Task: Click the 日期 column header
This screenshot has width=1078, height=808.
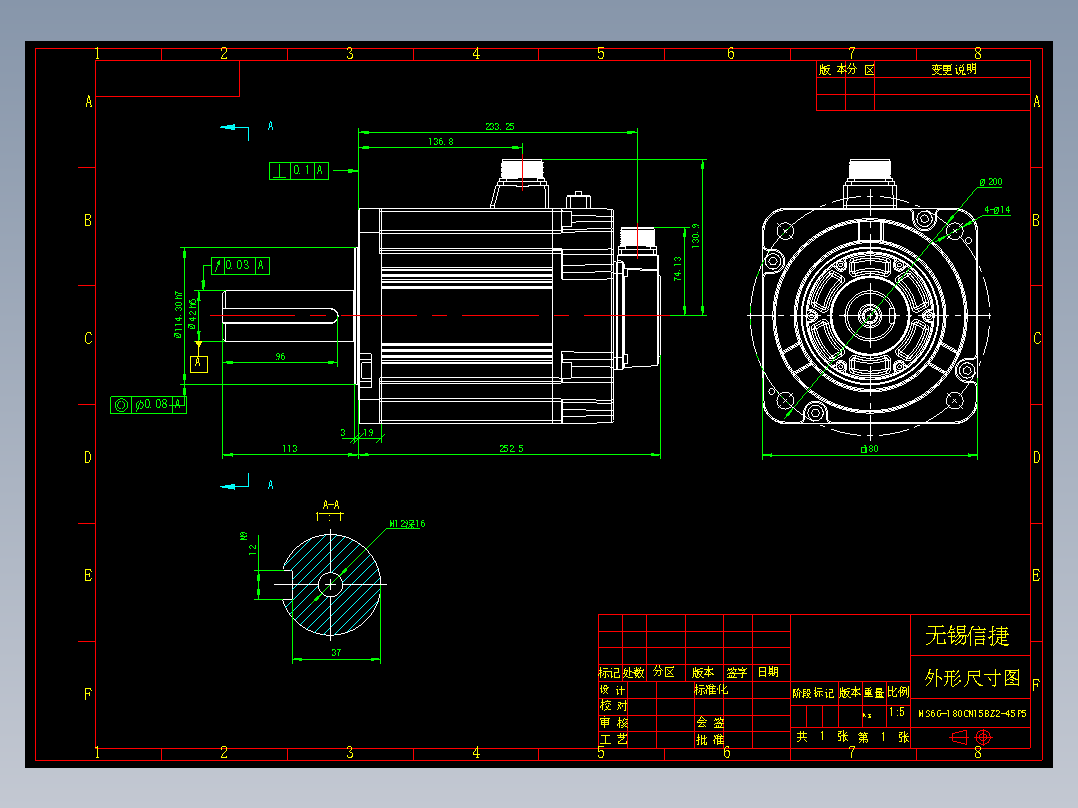Action: point(768,672)
